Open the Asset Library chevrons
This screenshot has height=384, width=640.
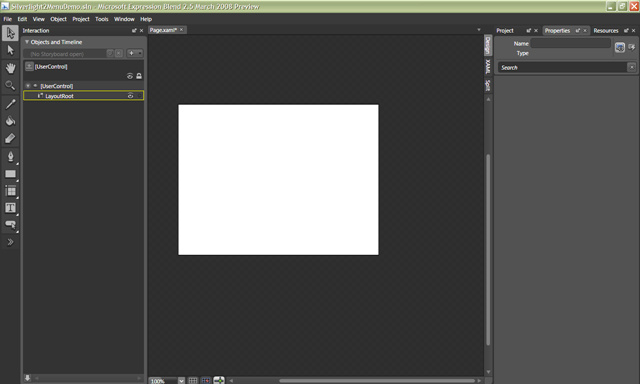pyautogui.click(x=10, y=242)
